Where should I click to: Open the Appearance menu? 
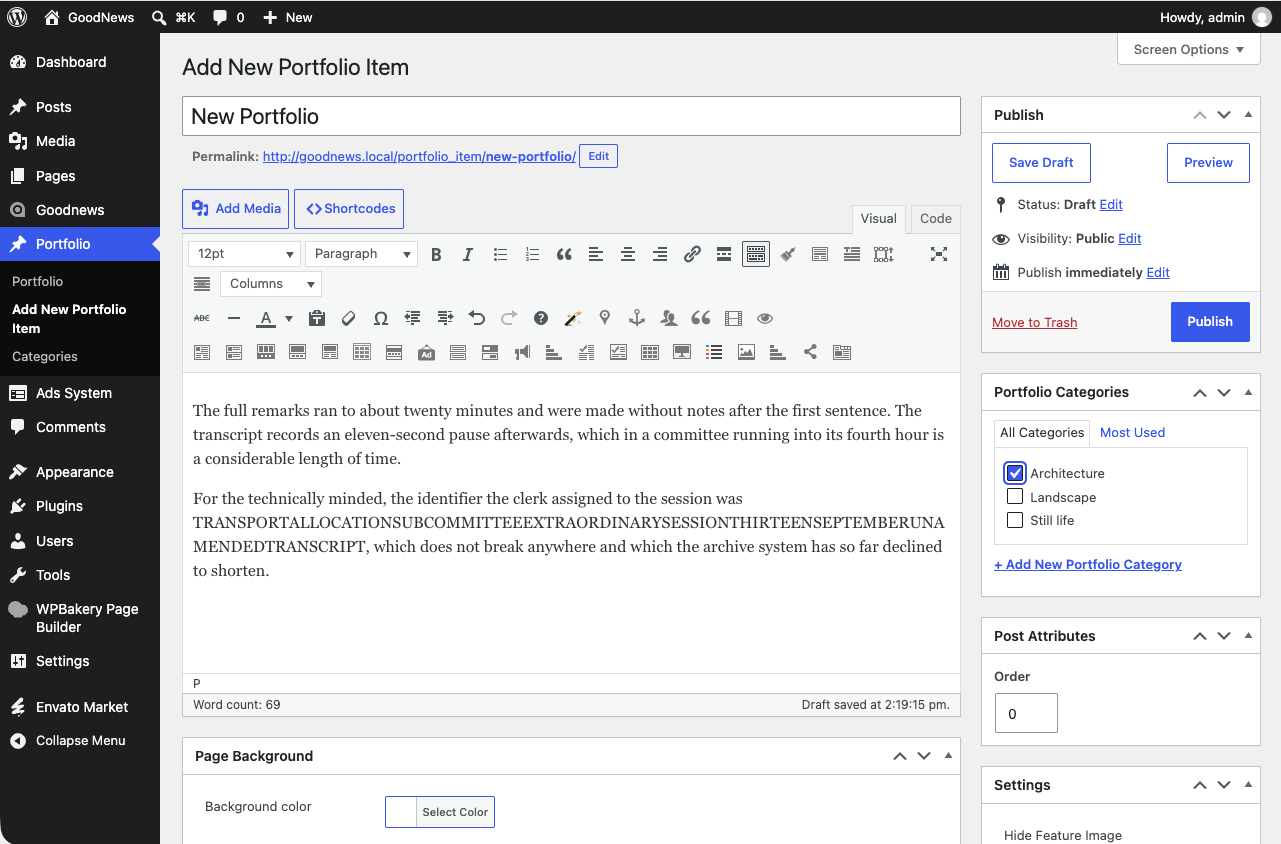point(80,472)
